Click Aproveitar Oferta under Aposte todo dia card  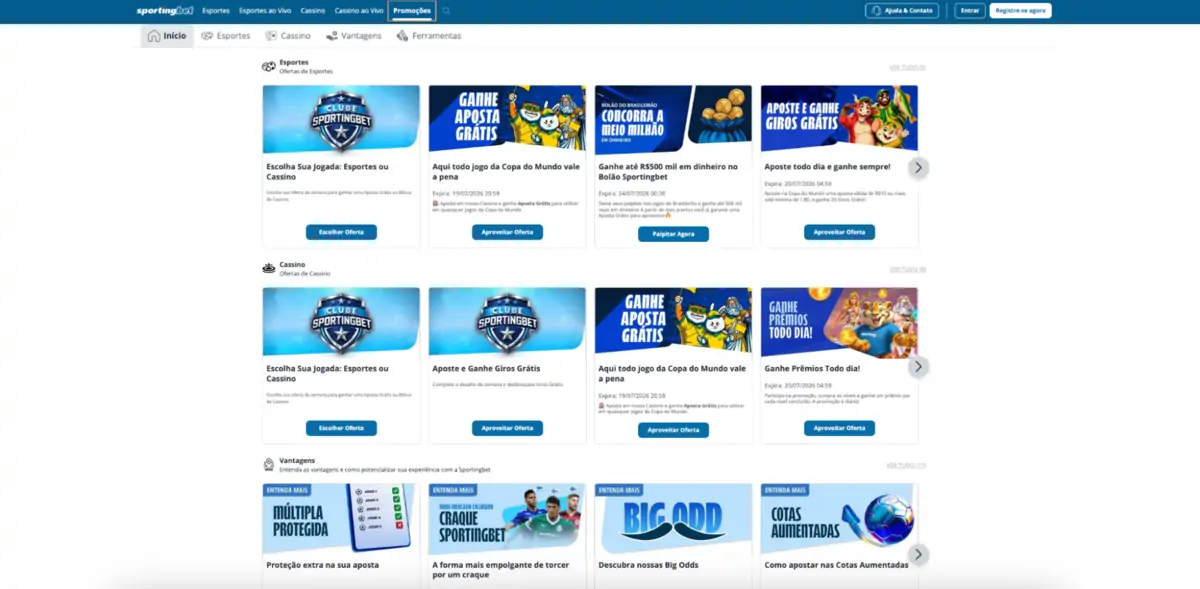[839, 232]
